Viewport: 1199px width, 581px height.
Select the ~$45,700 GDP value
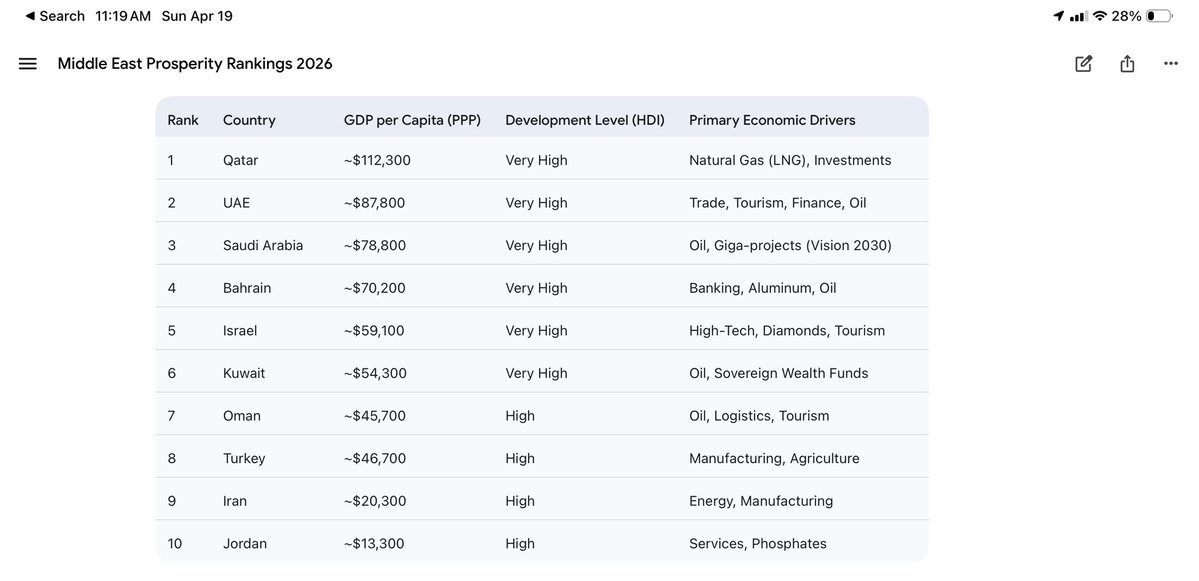coord(375,416)
